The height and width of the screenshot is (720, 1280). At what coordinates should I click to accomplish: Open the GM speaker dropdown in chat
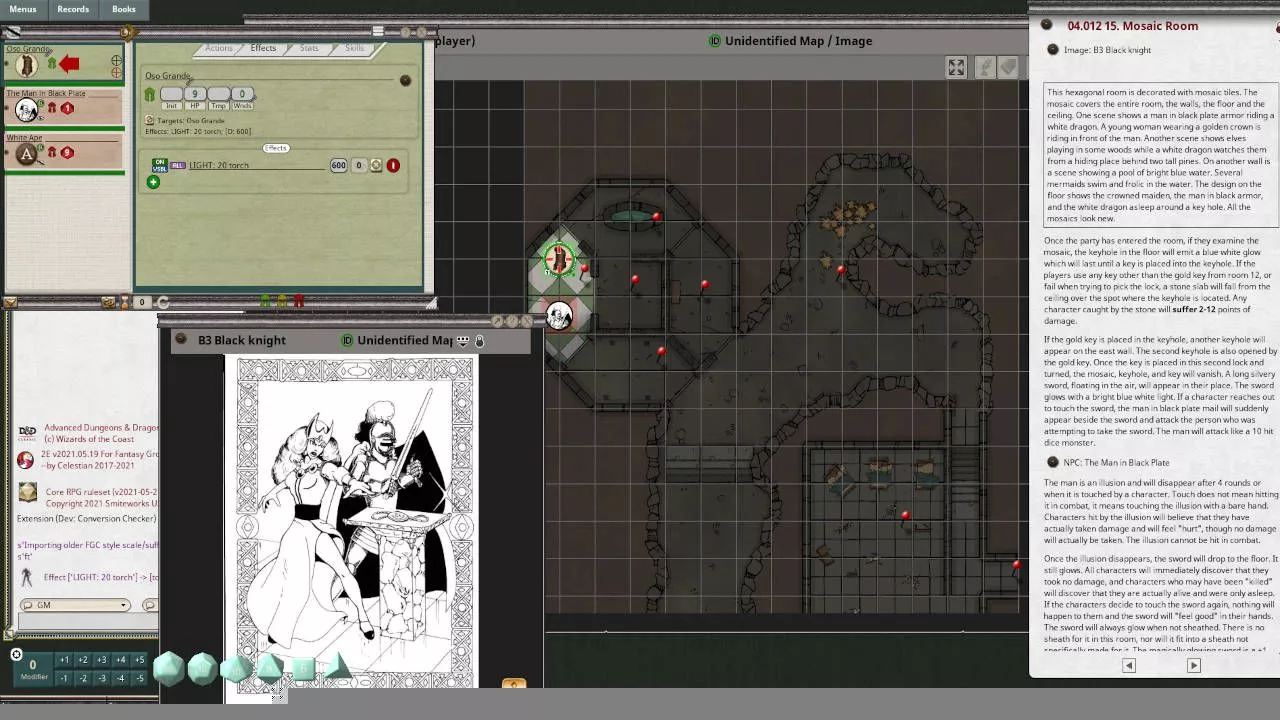click(x=76, y=605)
